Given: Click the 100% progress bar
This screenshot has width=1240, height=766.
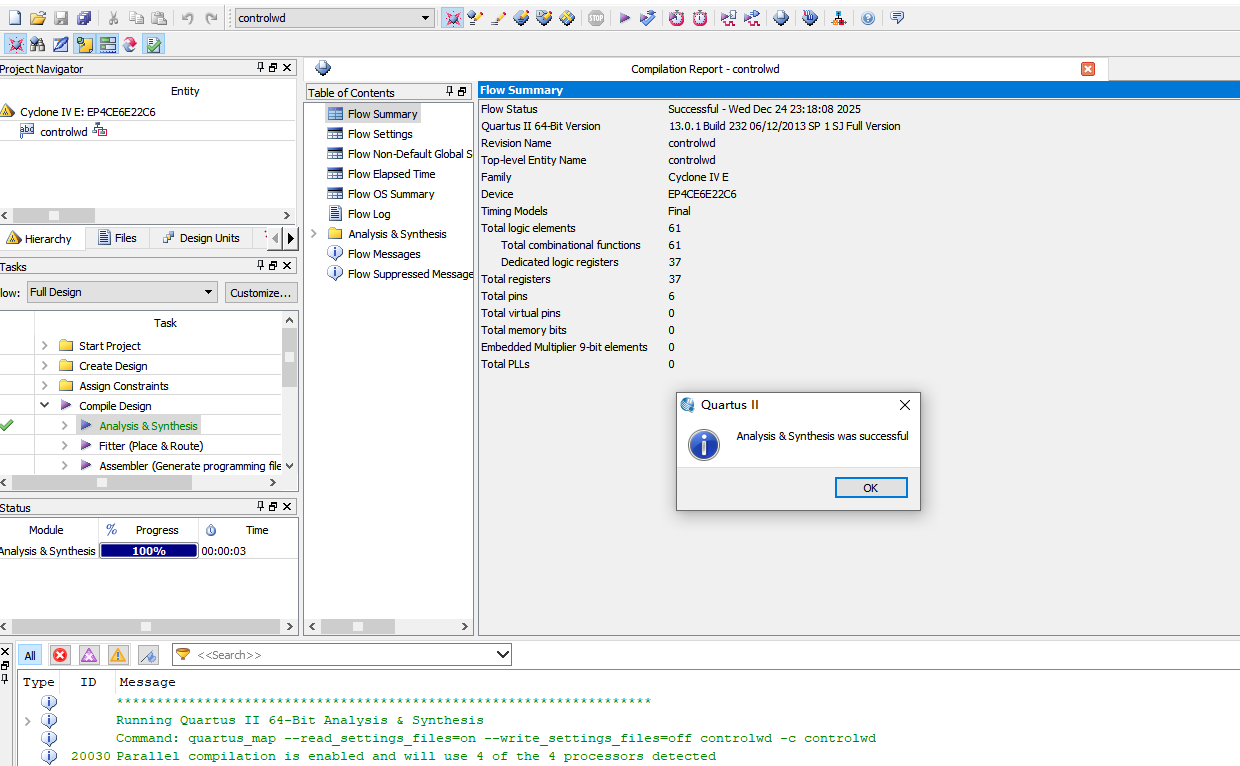Looking at the screenshot, I should coord(149,551).
